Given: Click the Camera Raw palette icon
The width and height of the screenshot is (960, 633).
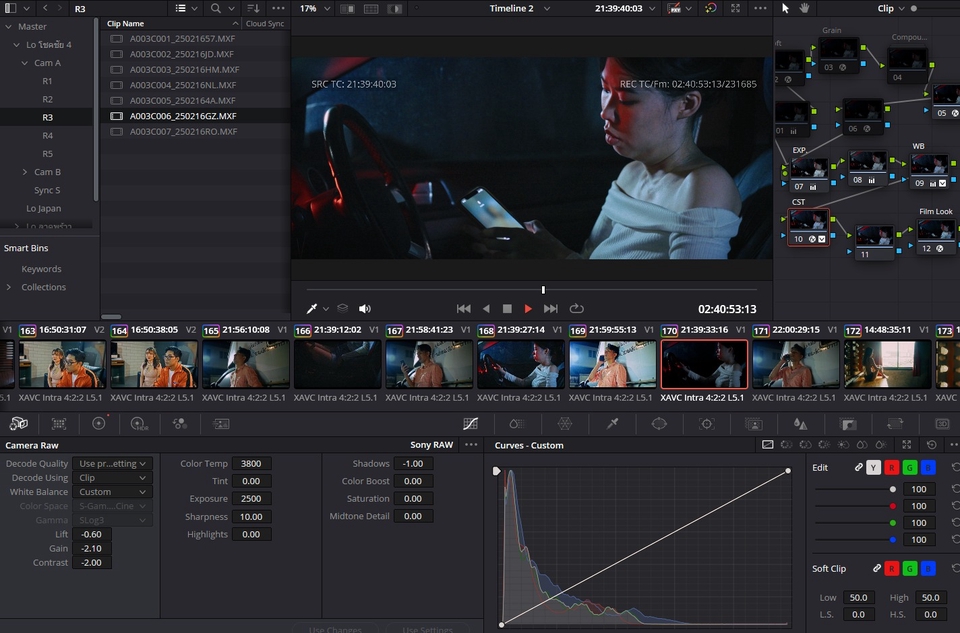Looking at the screenshot, I should 19,423.
